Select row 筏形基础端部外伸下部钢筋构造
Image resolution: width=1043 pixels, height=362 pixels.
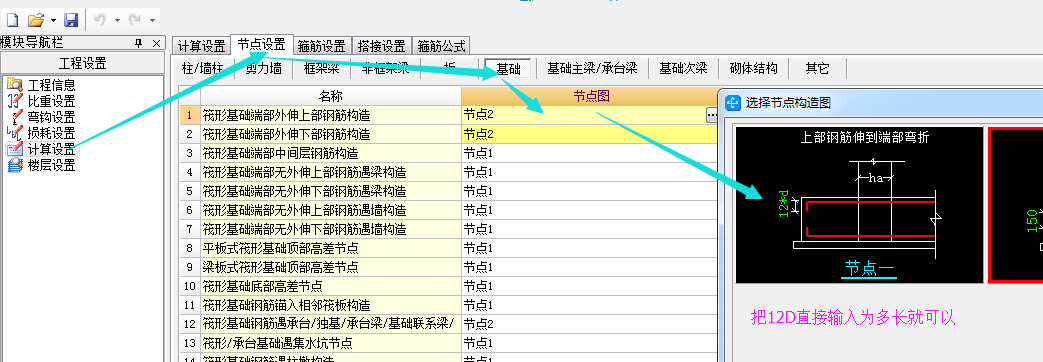pyautogui.click(x=331, y=134)
